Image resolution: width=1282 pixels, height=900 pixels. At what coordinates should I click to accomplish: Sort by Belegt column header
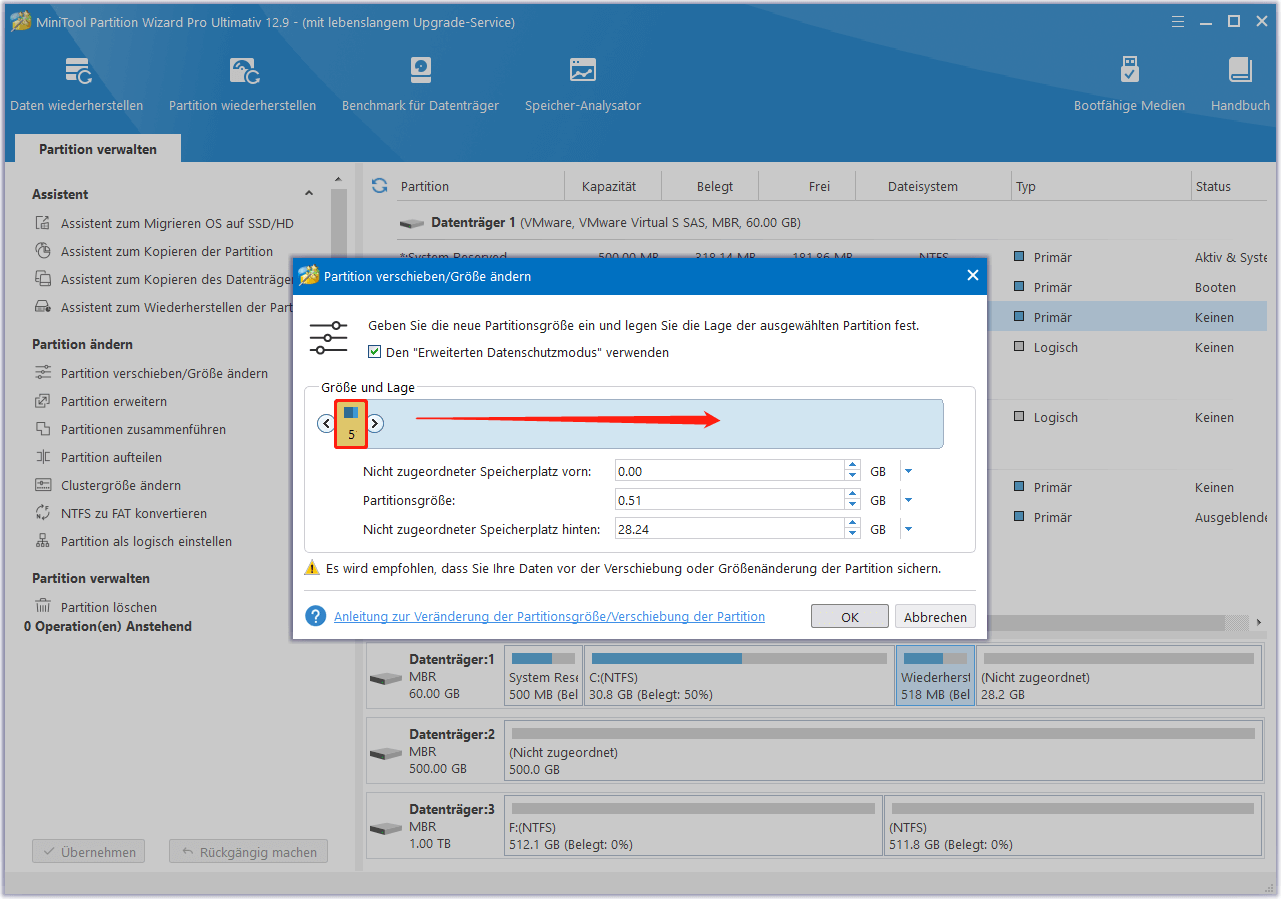tap(715, 186)
